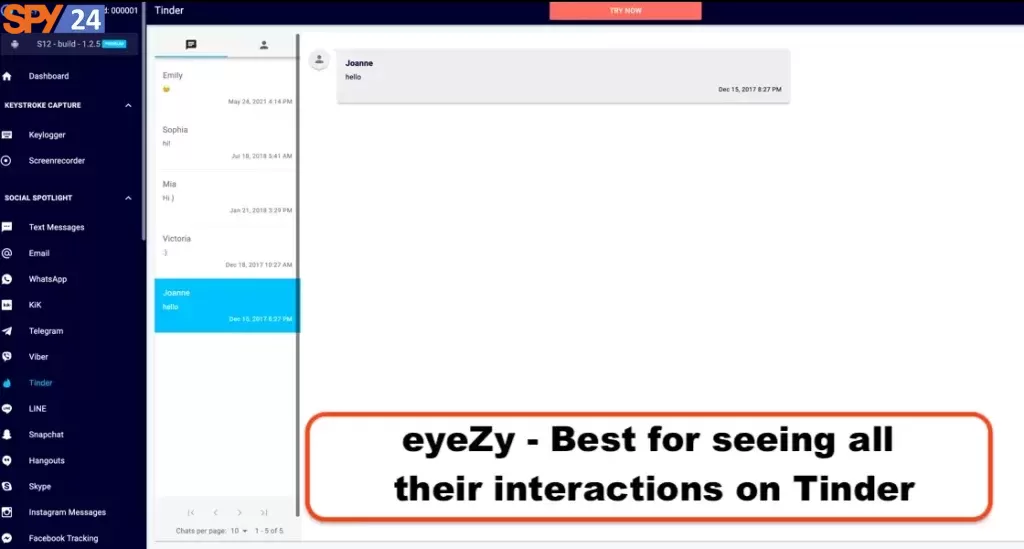Open the chat with Mia
1024x549 pixels.
pos(226,196)
